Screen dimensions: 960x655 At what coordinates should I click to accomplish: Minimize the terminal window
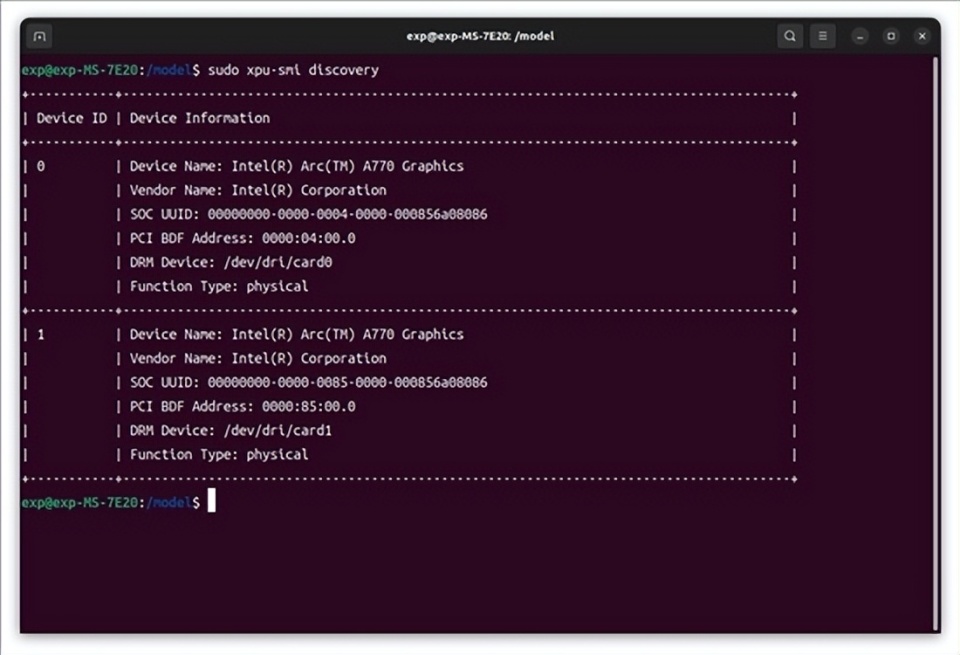tap(860, 37)
